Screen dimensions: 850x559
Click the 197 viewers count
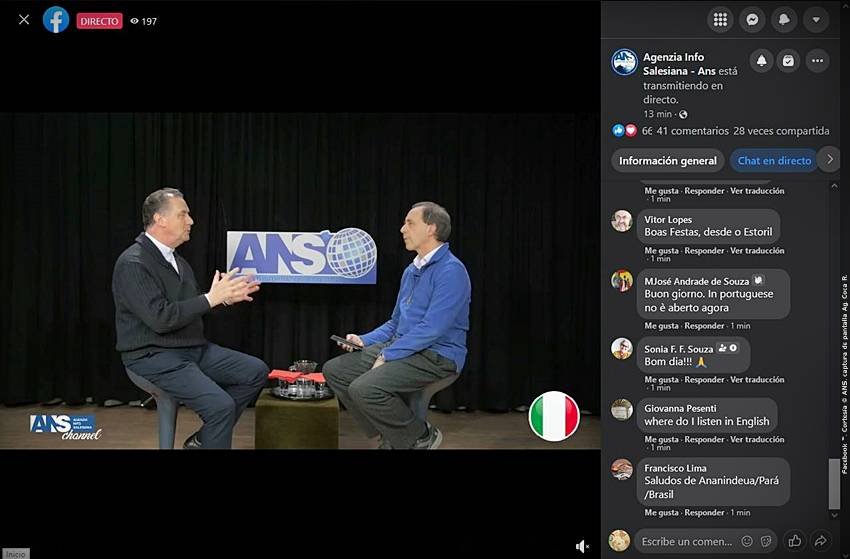coord(144,21)
